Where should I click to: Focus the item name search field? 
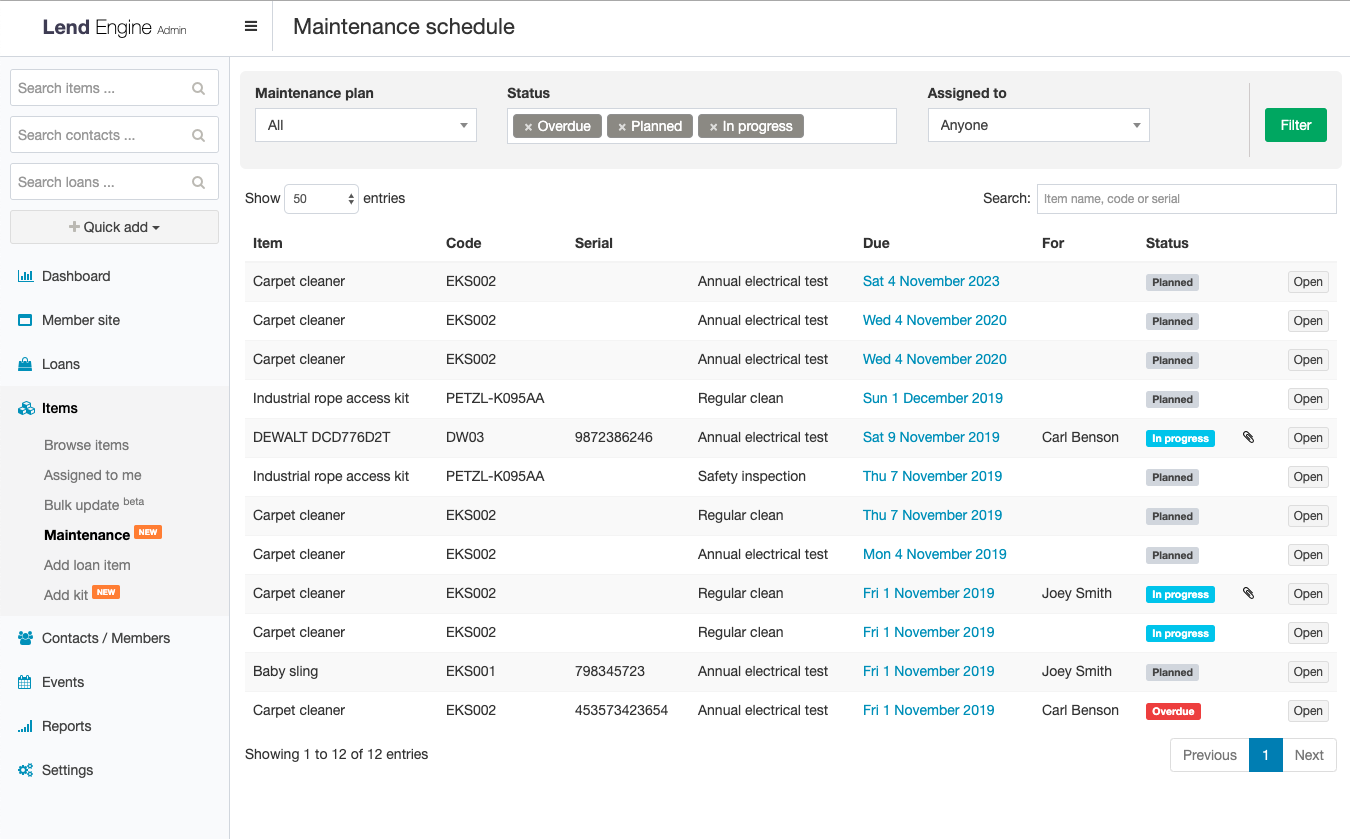(x=1186, y=199)
